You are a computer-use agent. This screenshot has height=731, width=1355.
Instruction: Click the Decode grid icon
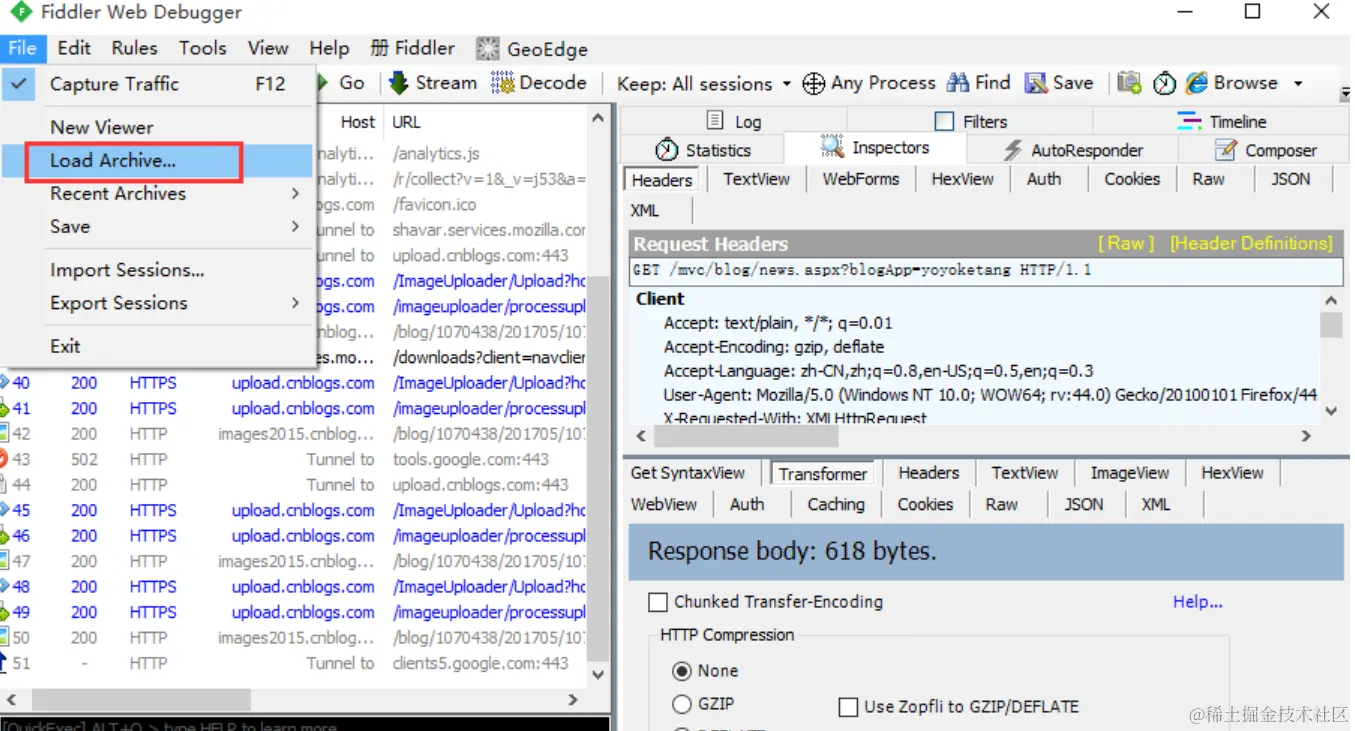click(503, 83)
